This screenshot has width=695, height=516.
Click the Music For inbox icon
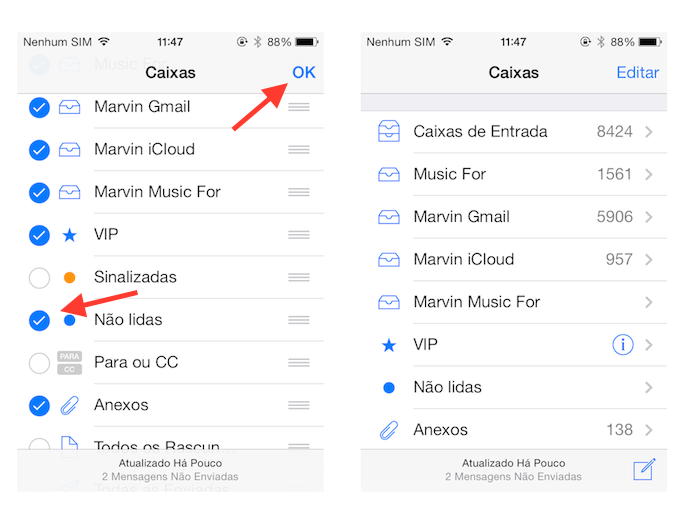coord(389,174)
